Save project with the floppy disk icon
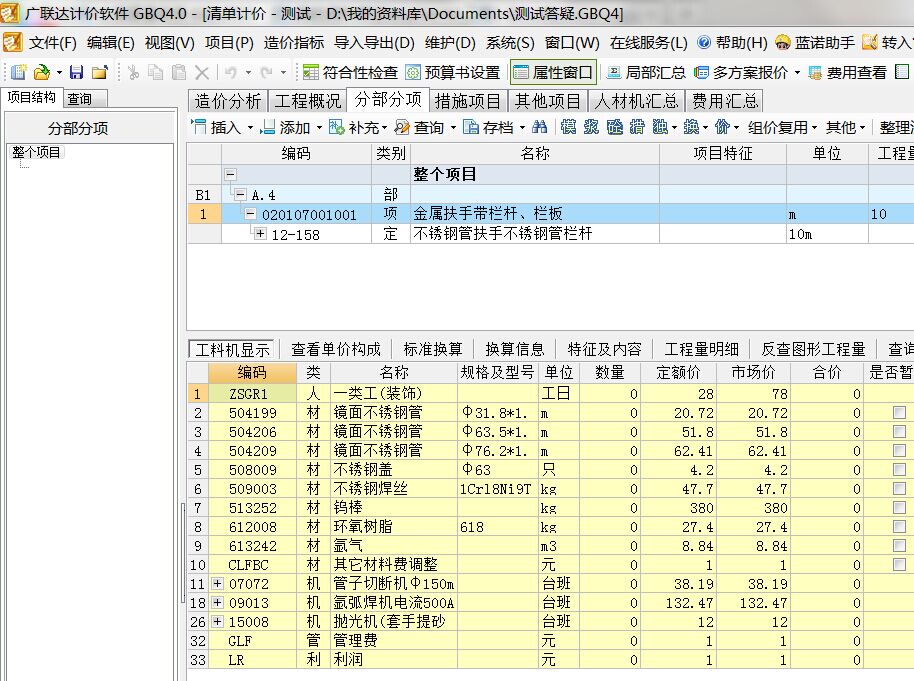Image resolution: width=914 pixels, height=681 pixels. 76,72
